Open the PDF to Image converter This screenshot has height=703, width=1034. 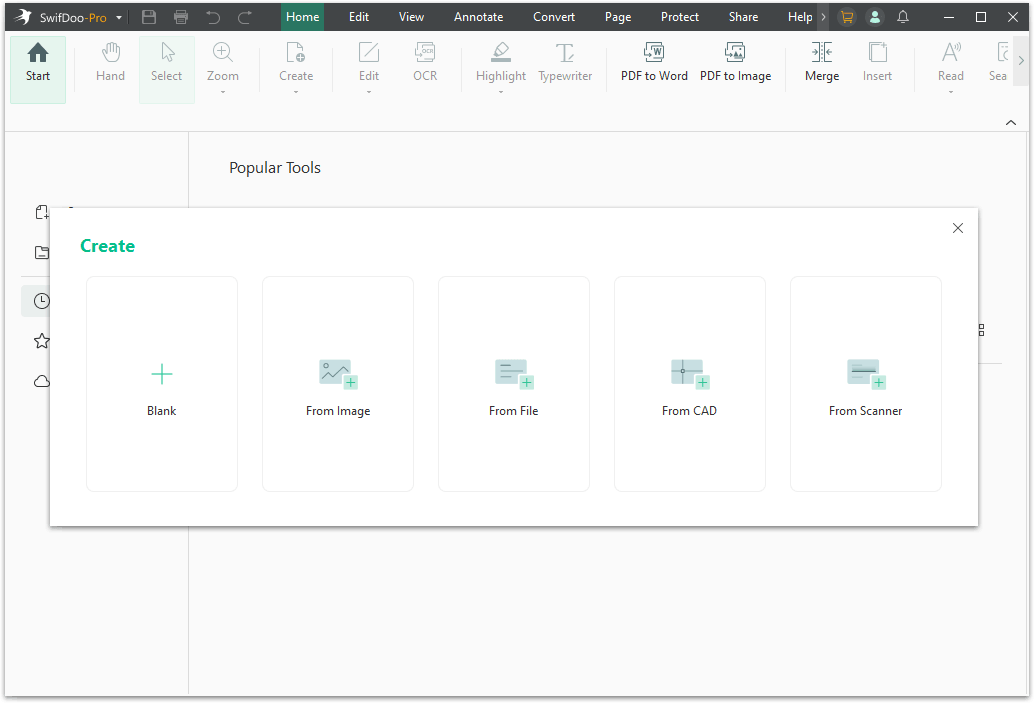(735, 62)
